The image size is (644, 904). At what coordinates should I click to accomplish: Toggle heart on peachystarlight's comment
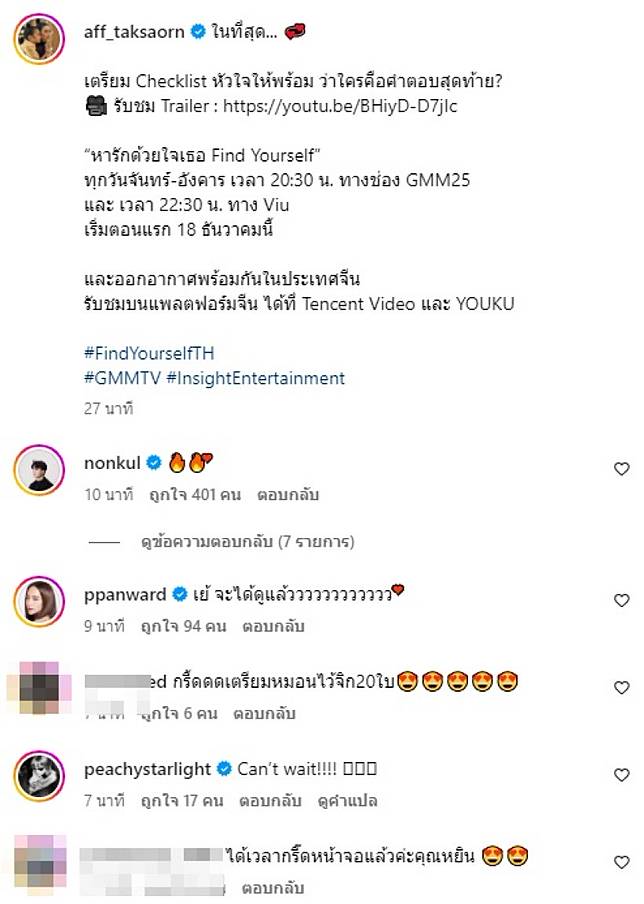click(621, 776)
